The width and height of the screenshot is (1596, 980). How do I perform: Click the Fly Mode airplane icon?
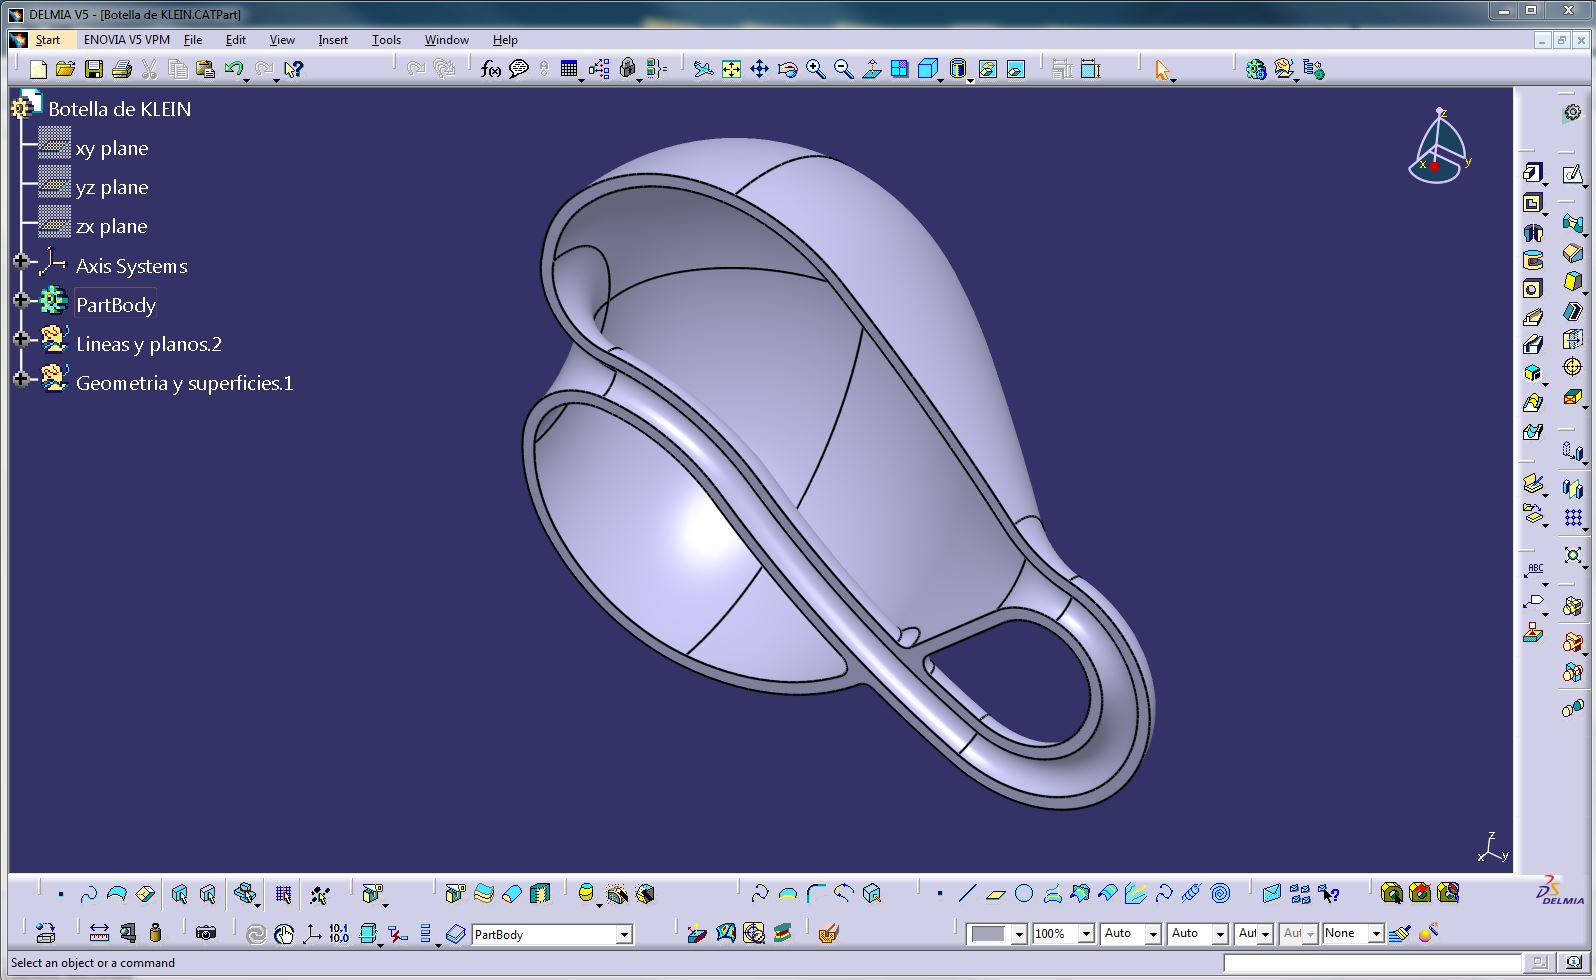coord(704,69)
